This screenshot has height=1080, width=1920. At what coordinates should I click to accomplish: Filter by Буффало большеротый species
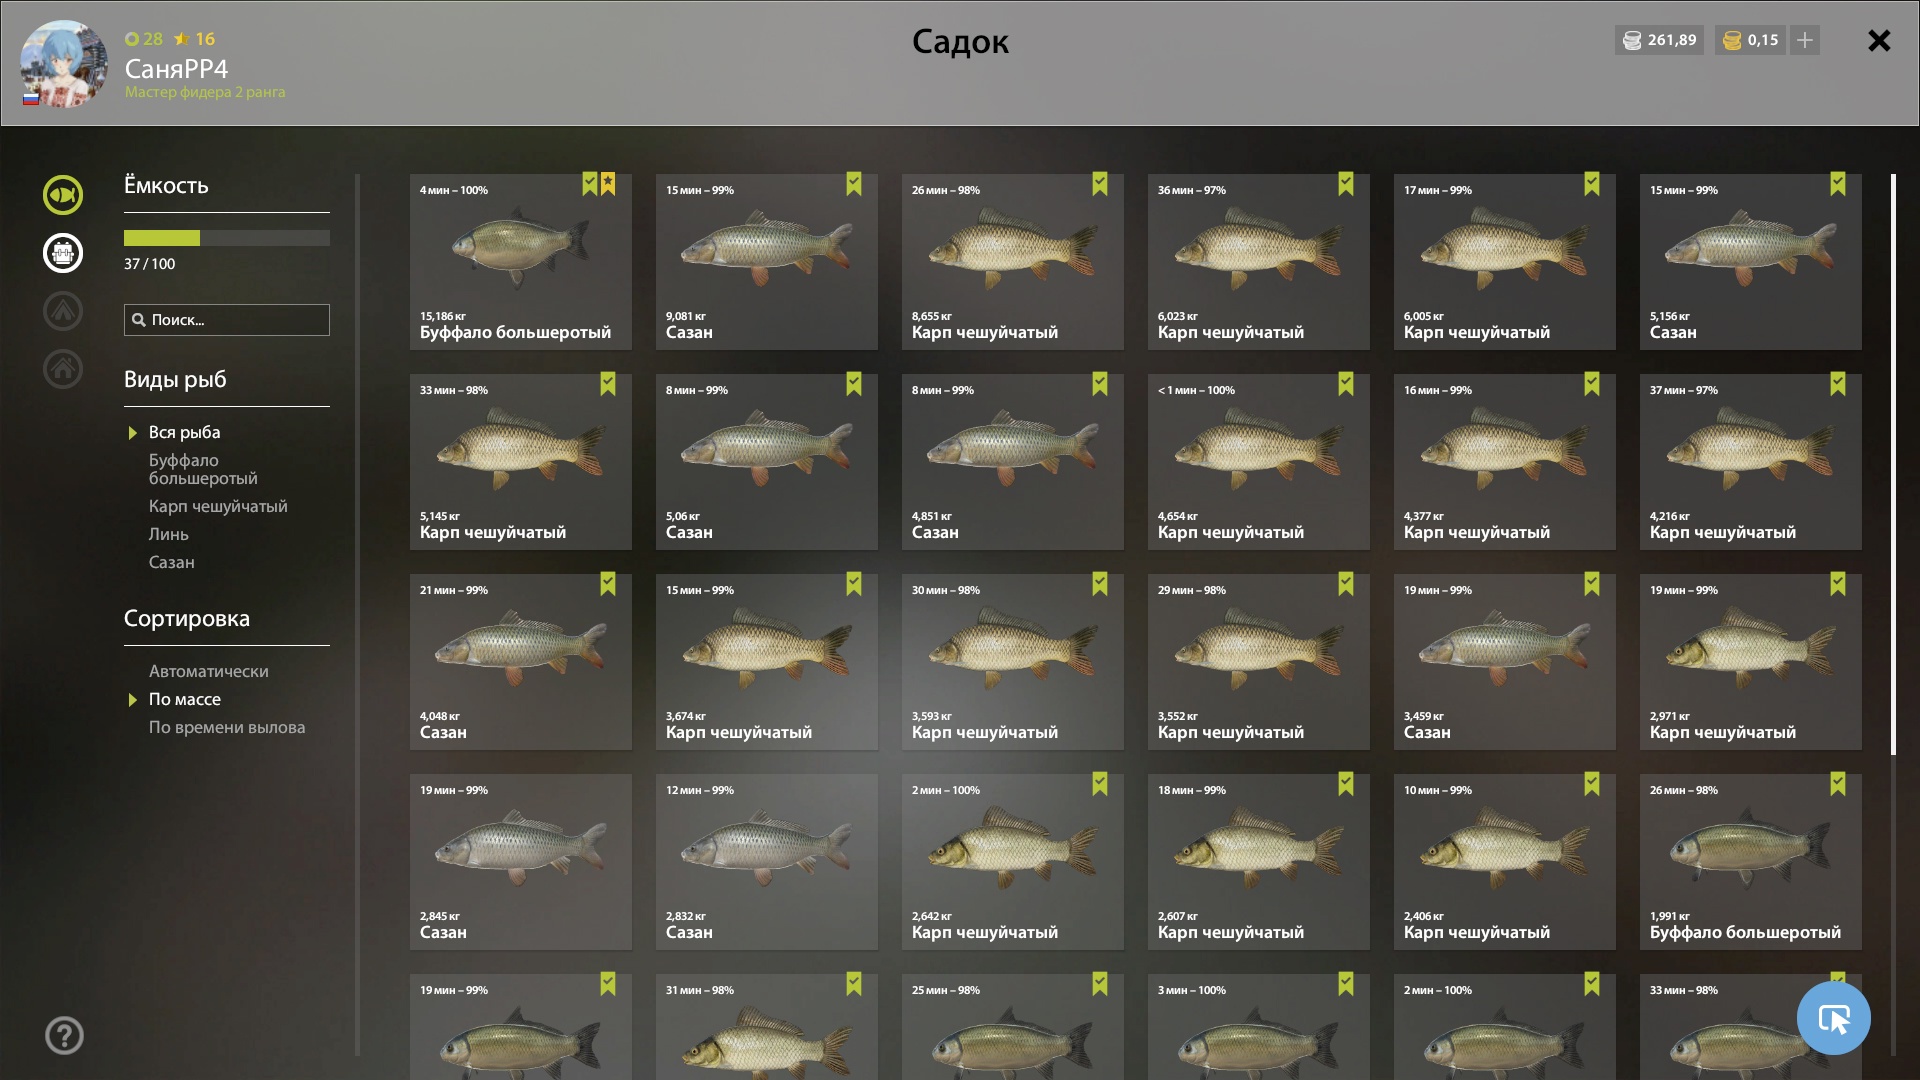(x=203, y=469)
